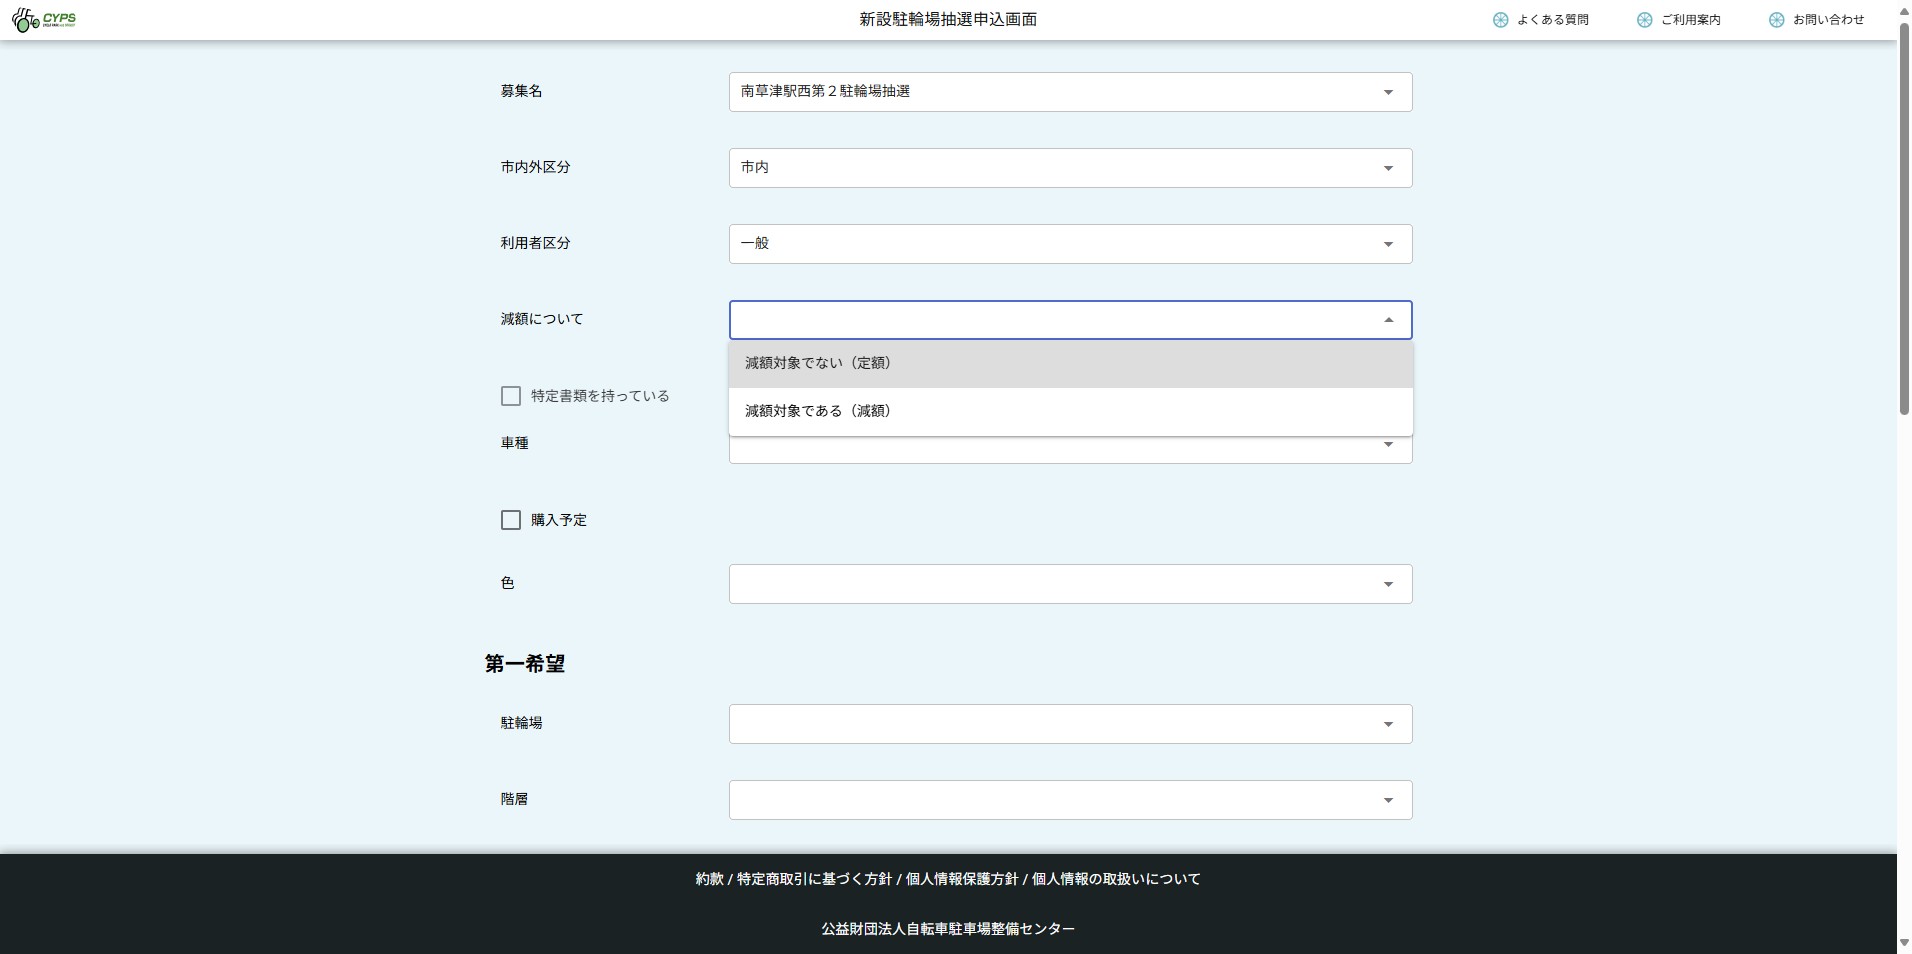The height and width of the screenshot is (954, 1912).
Task: Check 特定書類を持っている checkbox
Action: [511, 396]
